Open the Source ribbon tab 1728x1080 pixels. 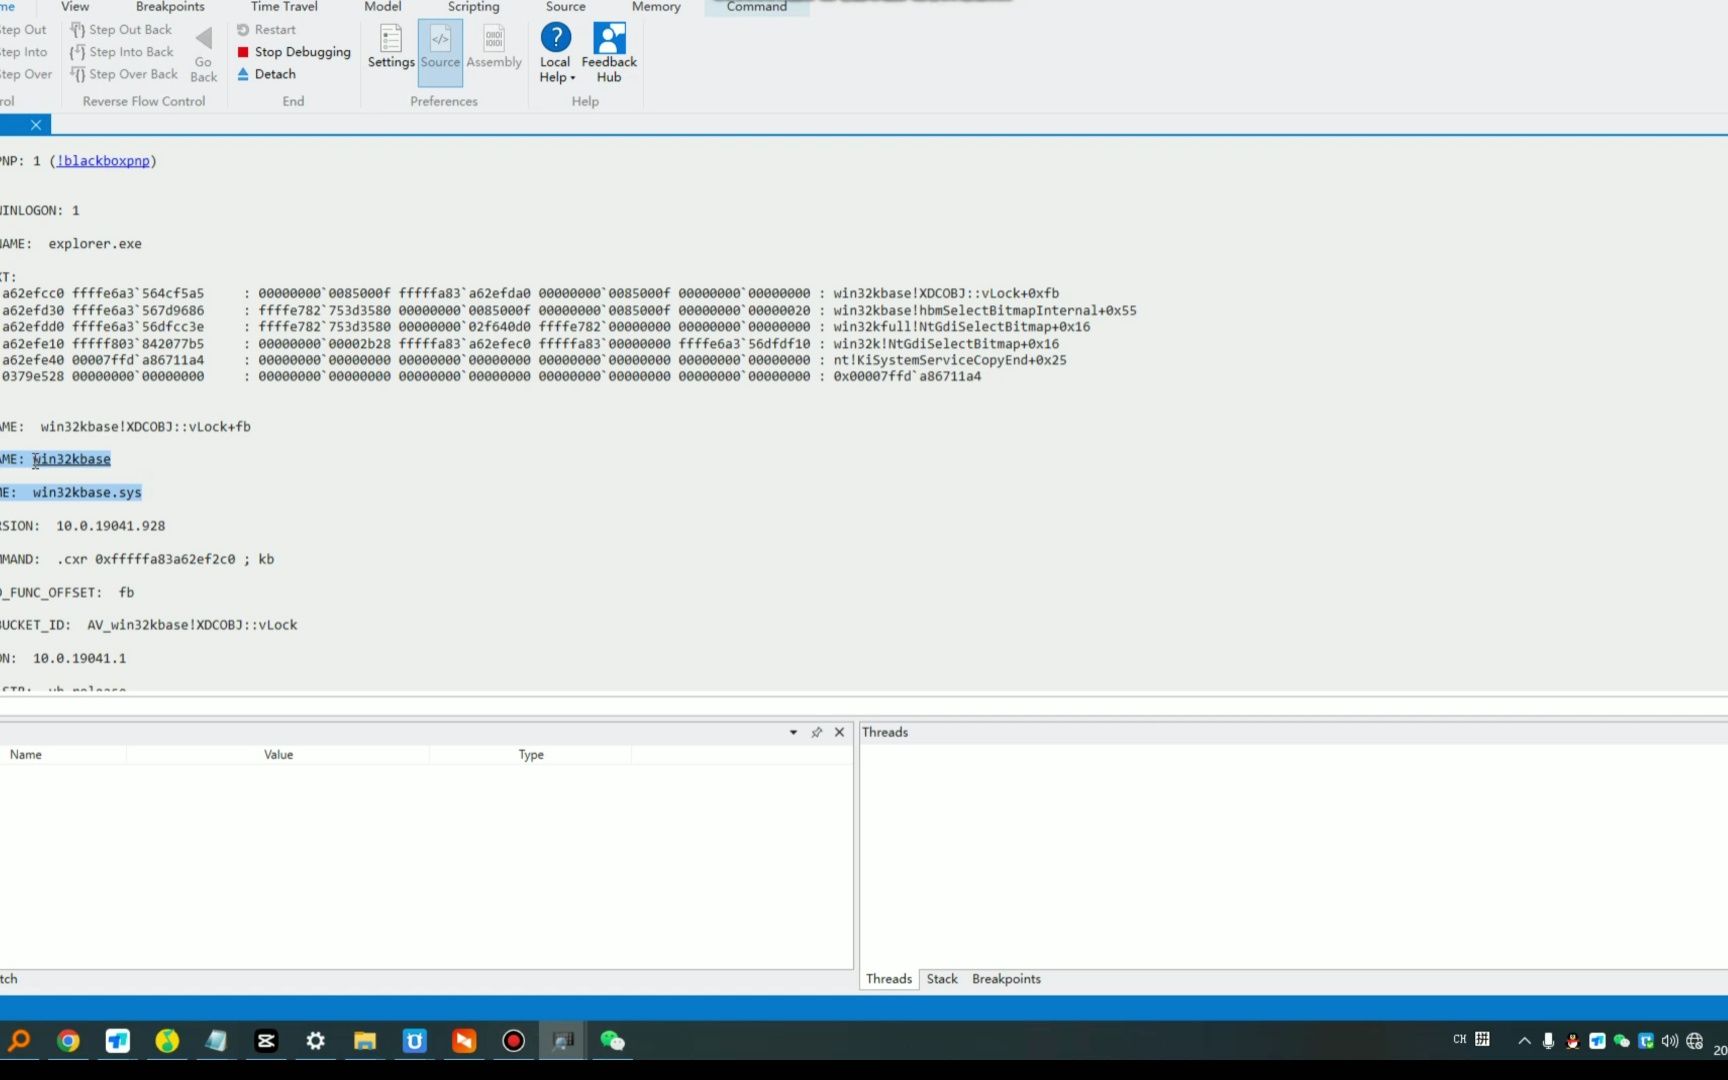[565, 7]
